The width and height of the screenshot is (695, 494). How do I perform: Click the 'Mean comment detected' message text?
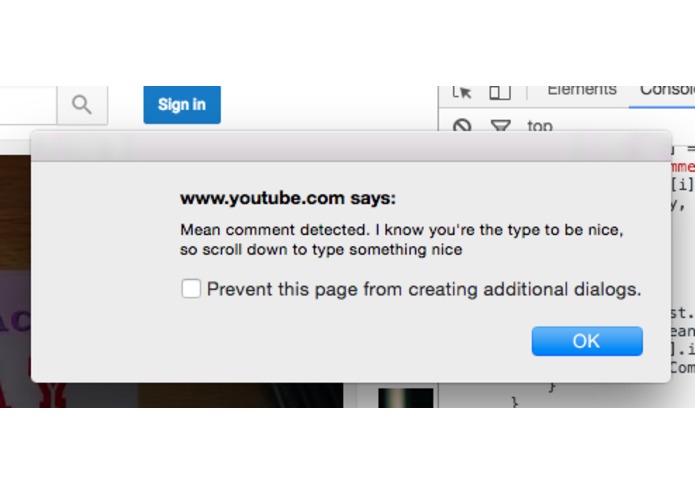point(402,239)
